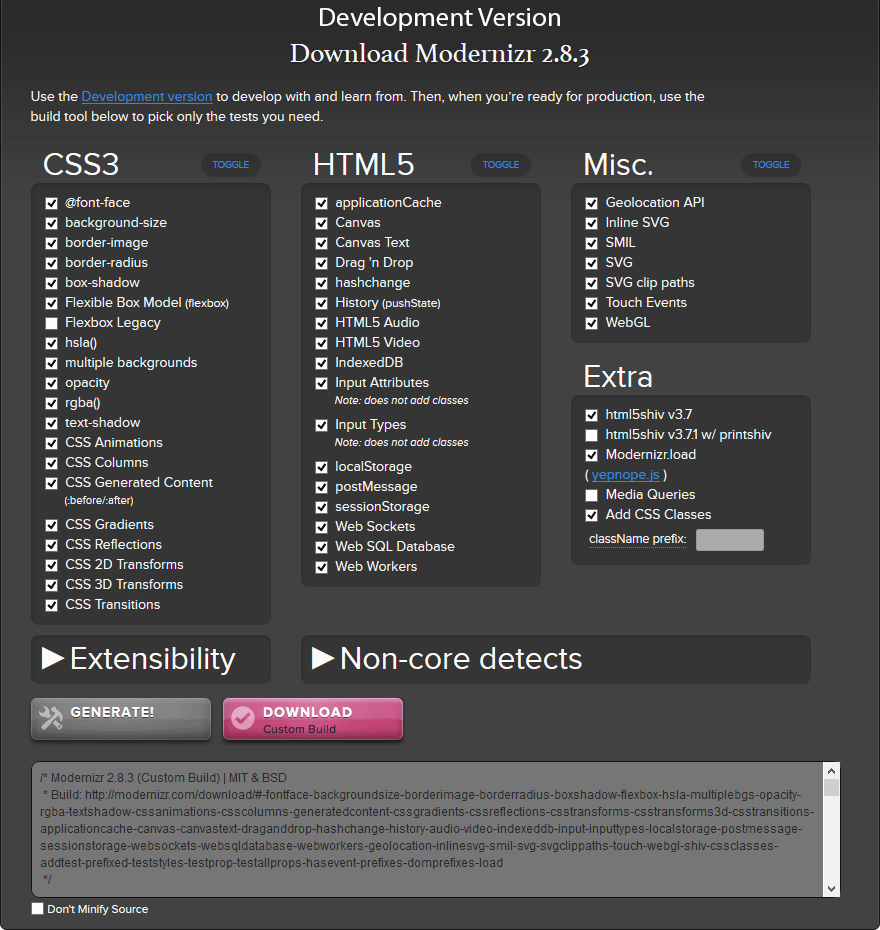The image size is (880, 930).
Task: Uncheck the Input Types checkbox
Action: 321,425
